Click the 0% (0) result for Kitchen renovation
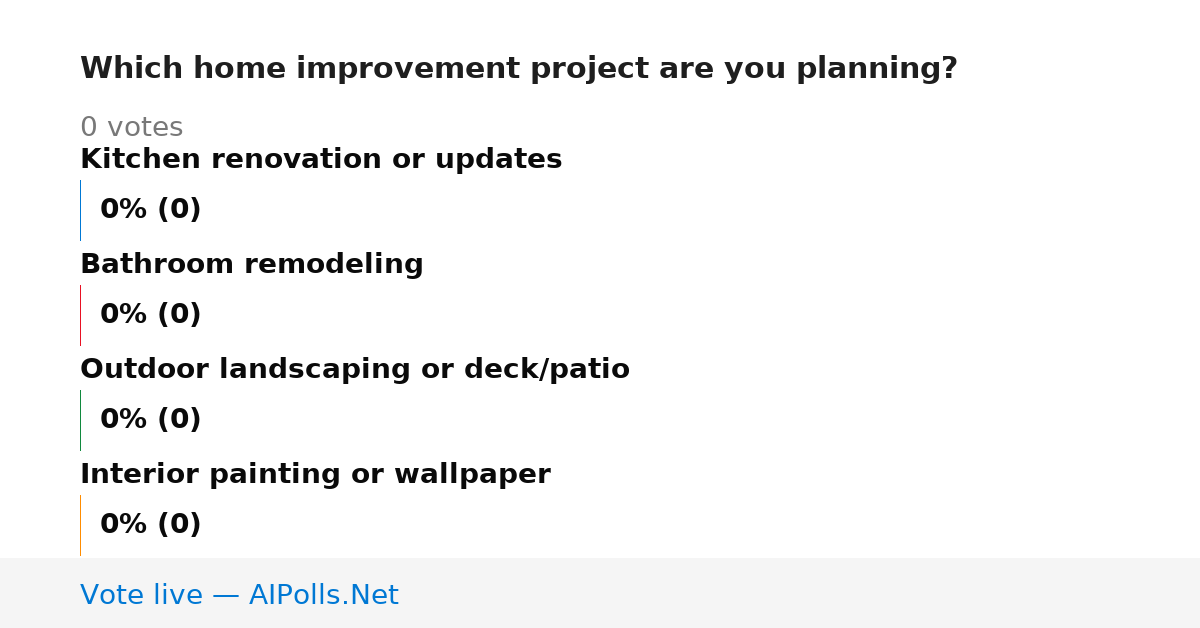Viewport: 1200px width, 628px height. (x=151, y=210)
